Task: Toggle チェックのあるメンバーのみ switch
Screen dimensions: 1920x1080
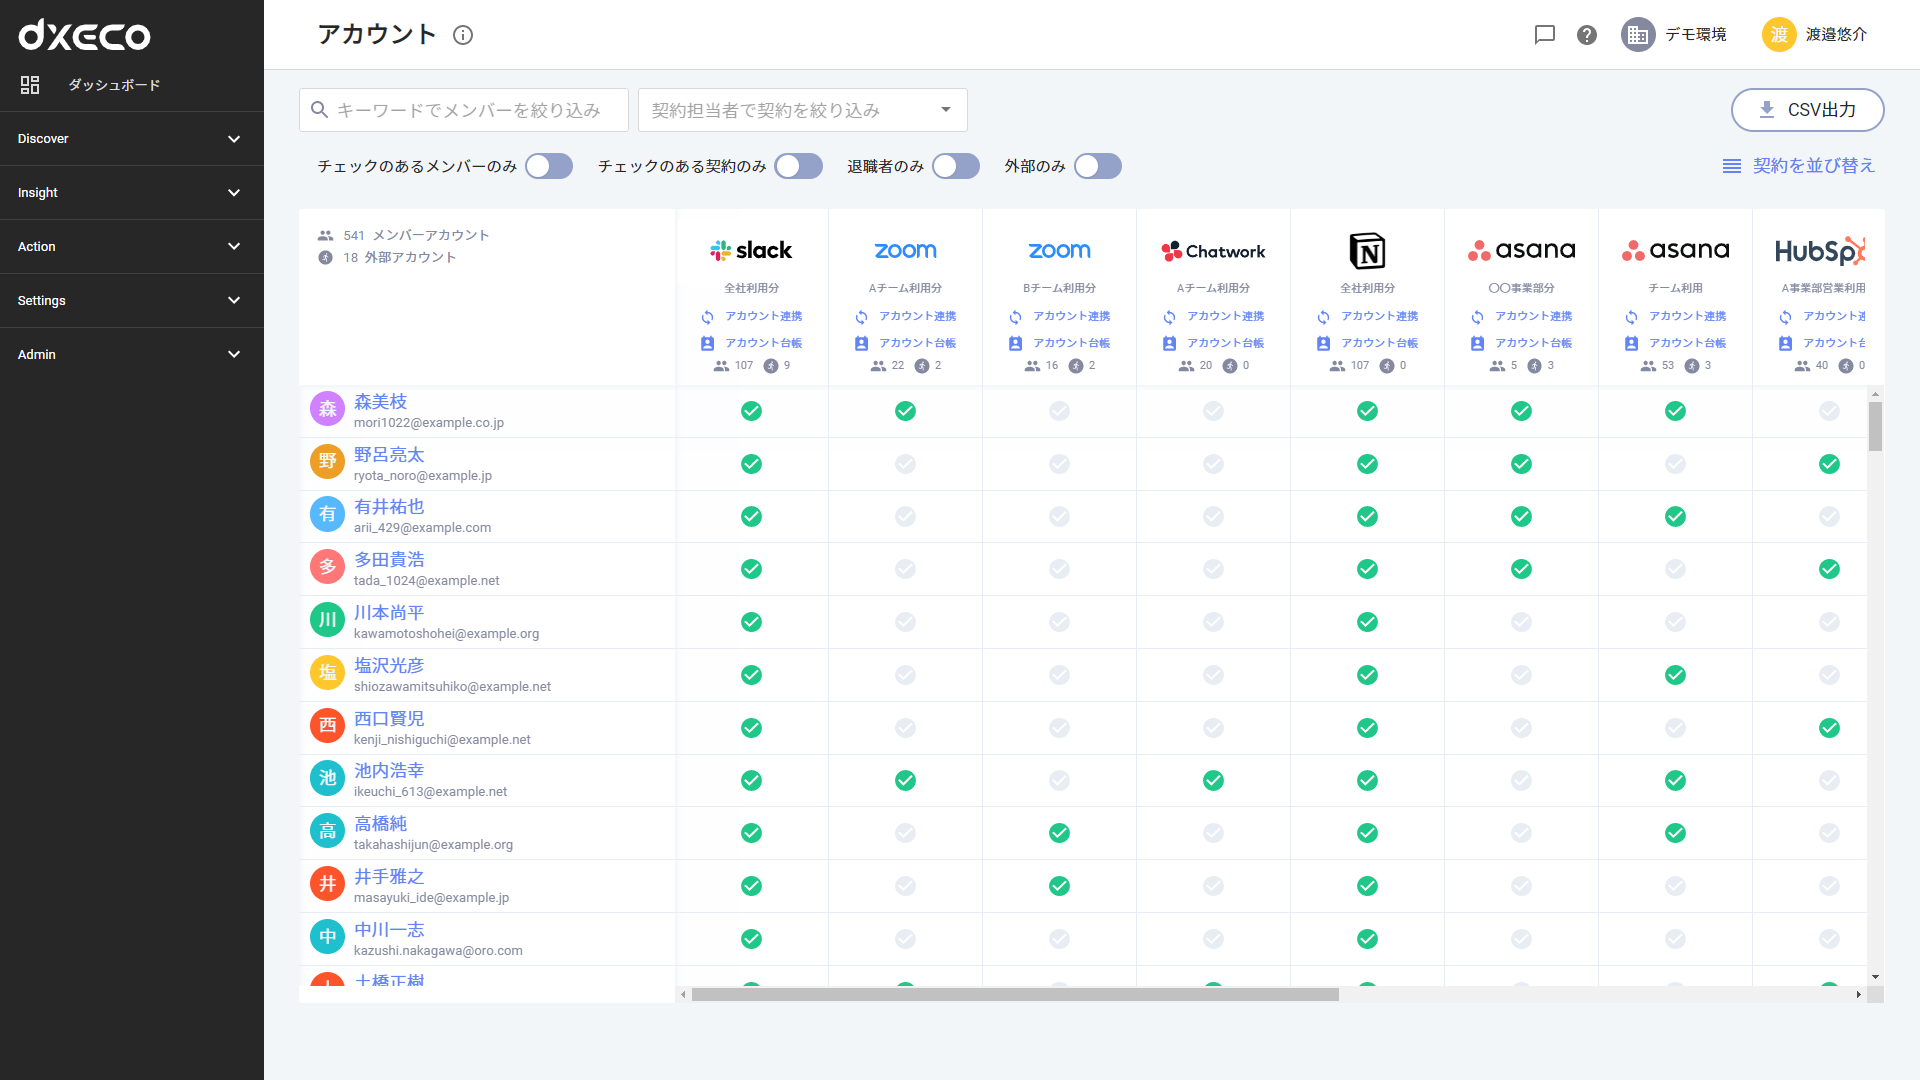Action: 549,166
